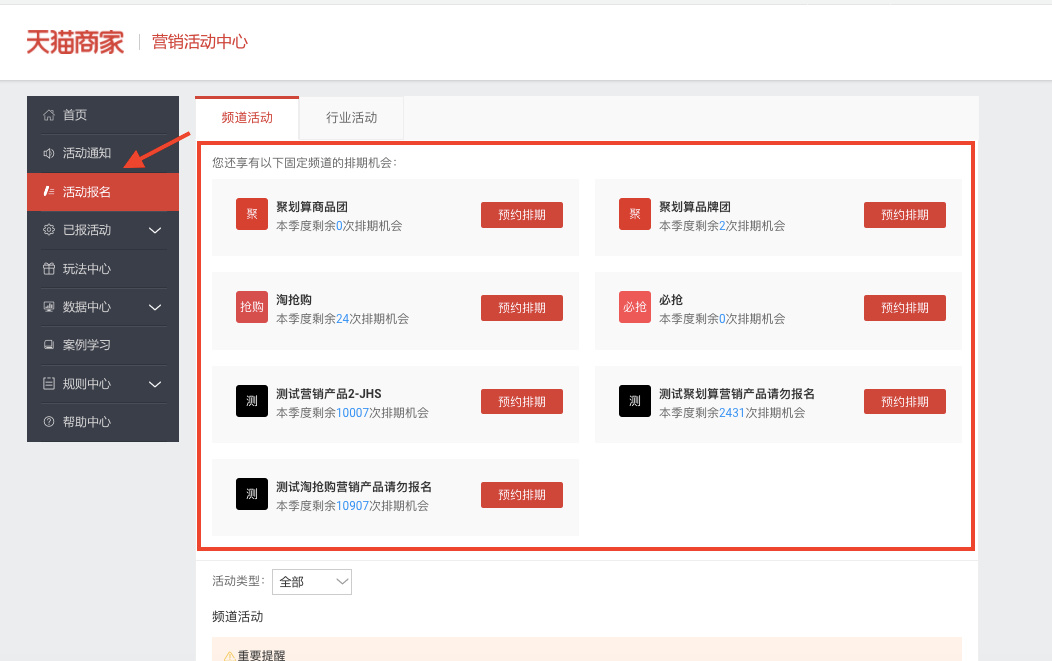Click the 天猫商家 logo
Viewport: 1052px width, 661px height.
point(75,42)
